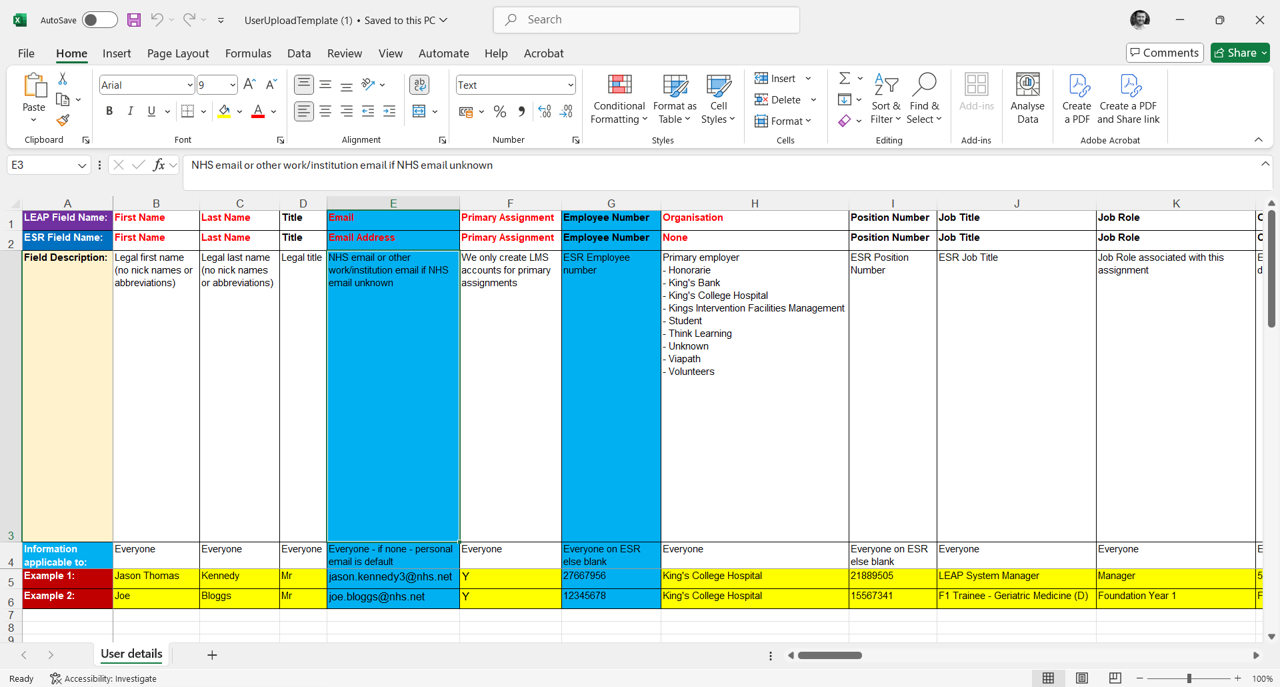Click the Search box in title bar
The height and width of the screenshot is (687, 1280).
coord(646,20)
